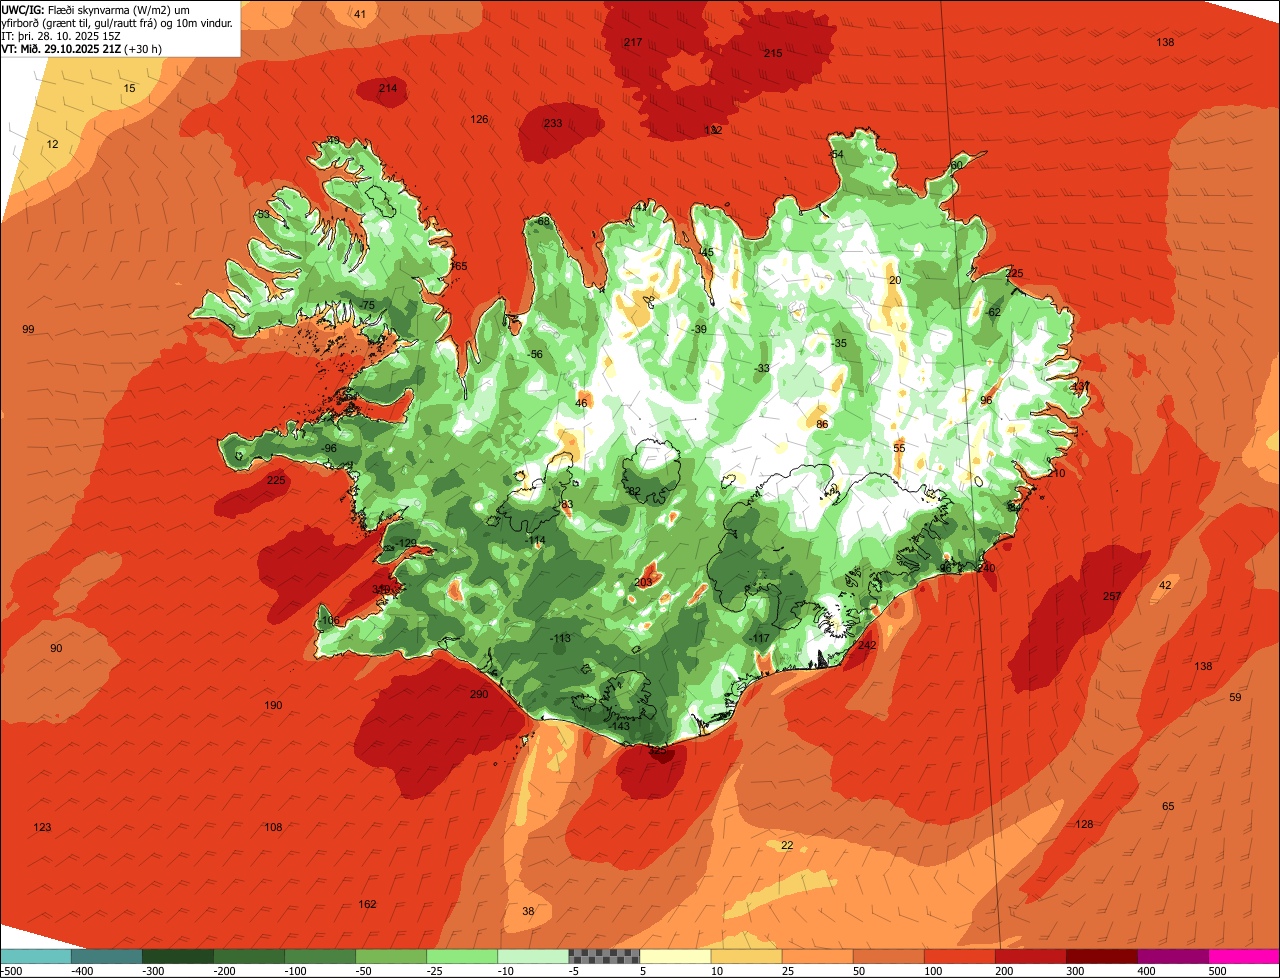This screenshot has height=978, width=1280.
Task: Select the orange 25 to 50 legend swatch
Action: tap(817, 956)
